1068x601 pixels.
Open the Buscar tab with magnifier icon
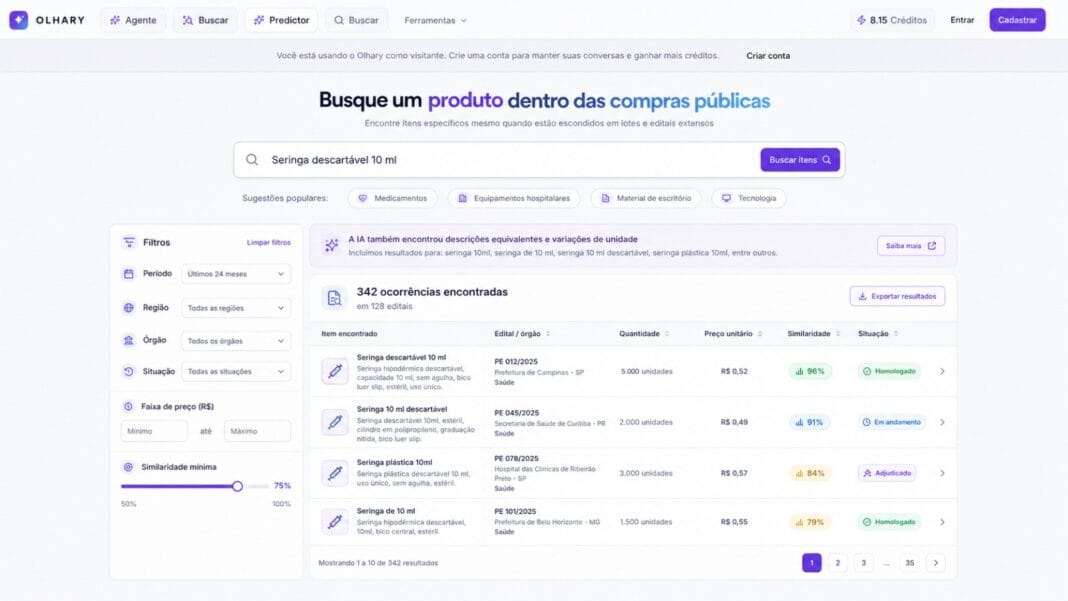pyautogui.click(x=356, y=20)
